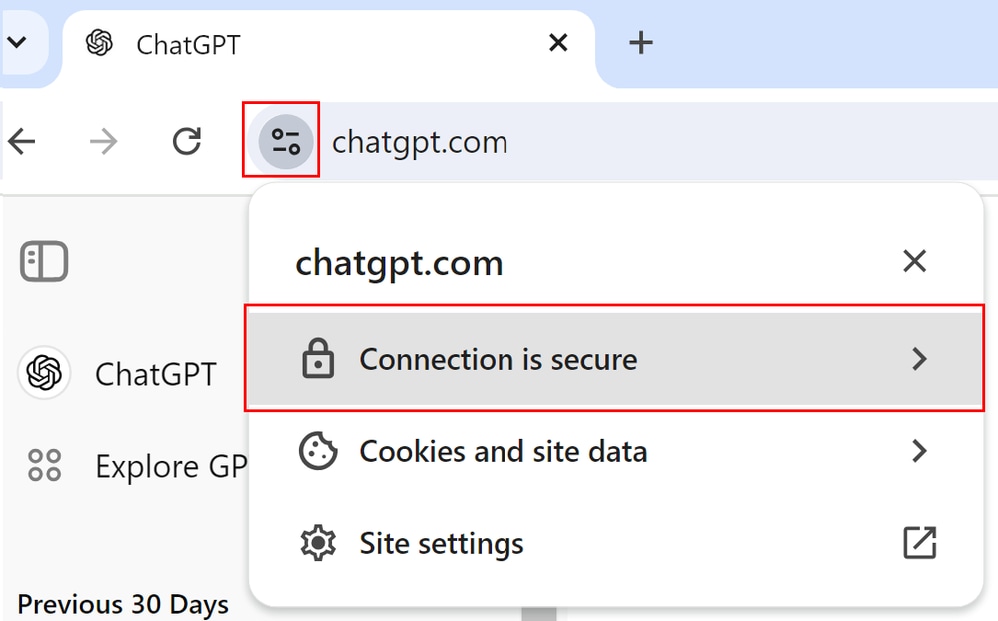Click the site information tune icon
Screen dimensions: 998x621
pyautogui.click(x=285, y=141)
